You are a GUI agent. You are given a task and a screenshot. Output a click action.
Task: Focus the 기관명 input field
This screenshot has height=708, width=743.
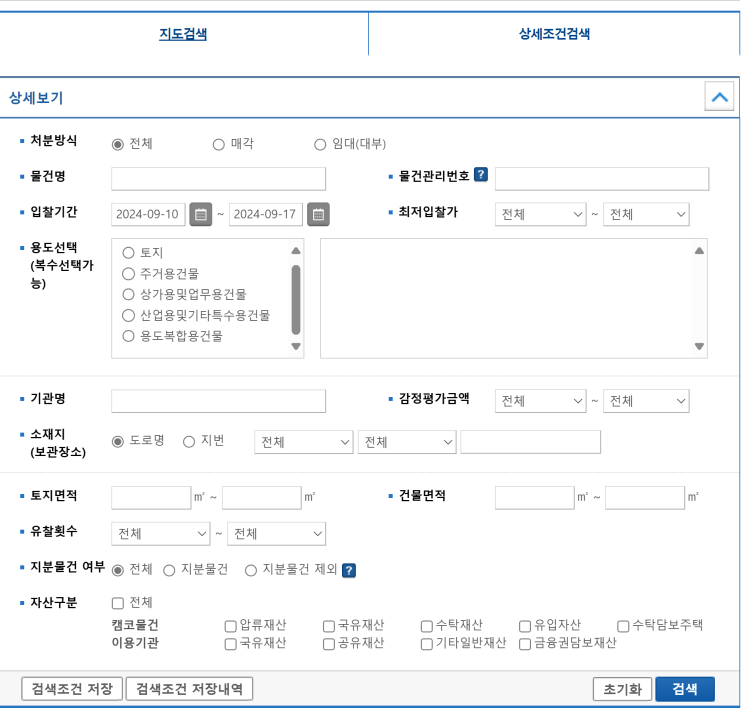[218, 401]
